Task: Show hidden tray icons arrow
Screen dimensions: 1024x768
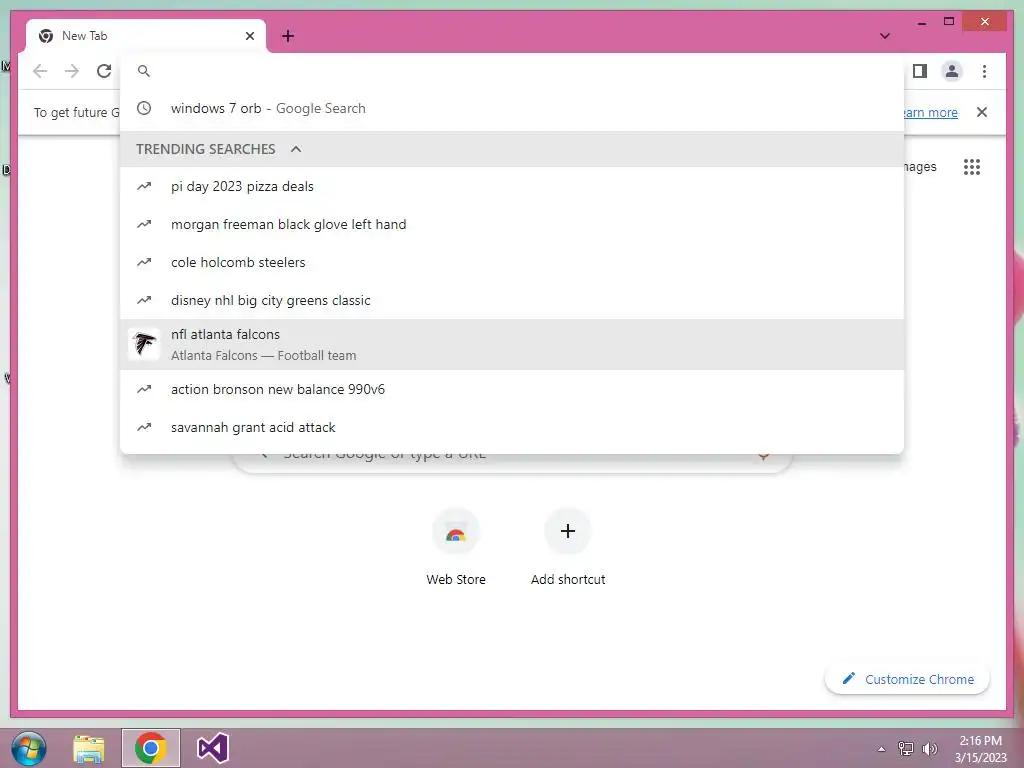Action: [881, 749]
